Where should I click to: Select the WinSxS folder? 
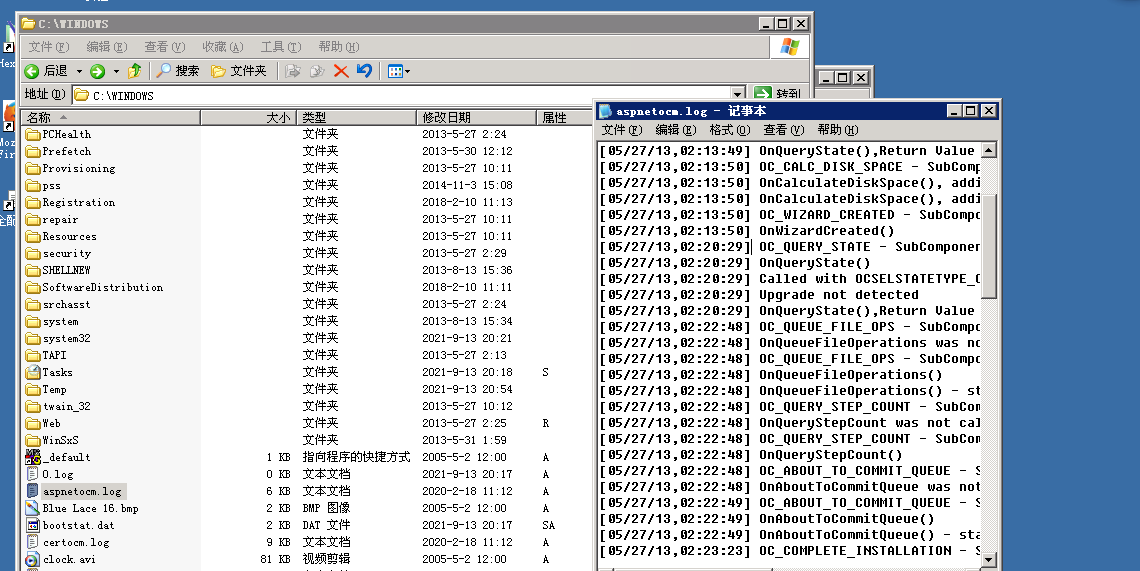click(x=52, y=440)
